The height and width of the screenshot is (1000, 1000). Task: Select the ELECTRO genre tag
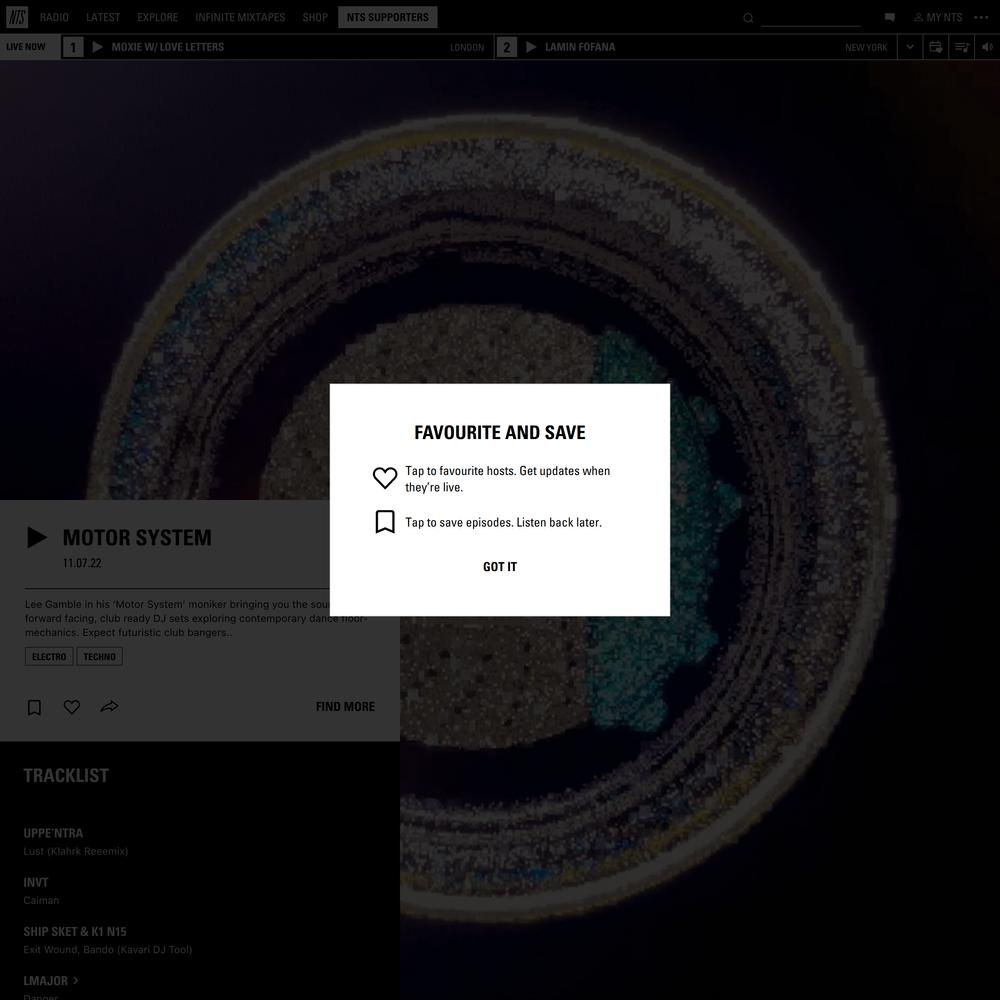point(49,656)
